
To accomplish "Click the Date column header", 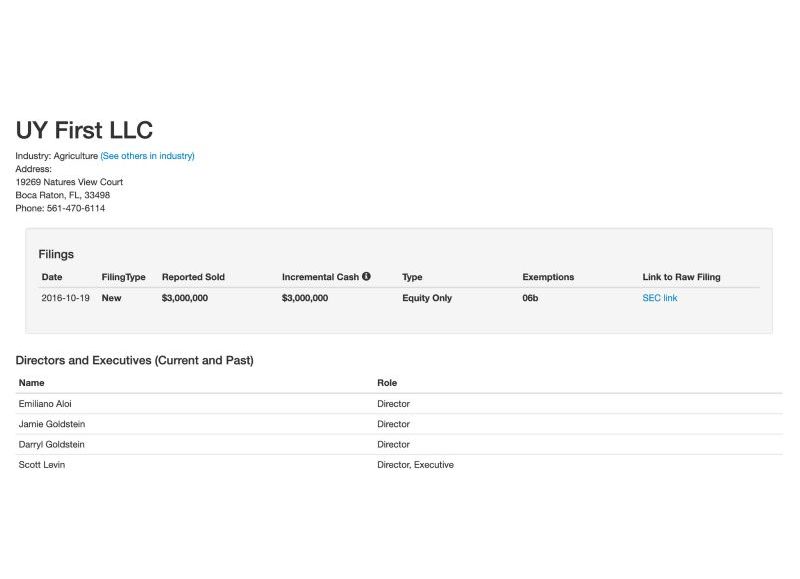I will 51,277.
